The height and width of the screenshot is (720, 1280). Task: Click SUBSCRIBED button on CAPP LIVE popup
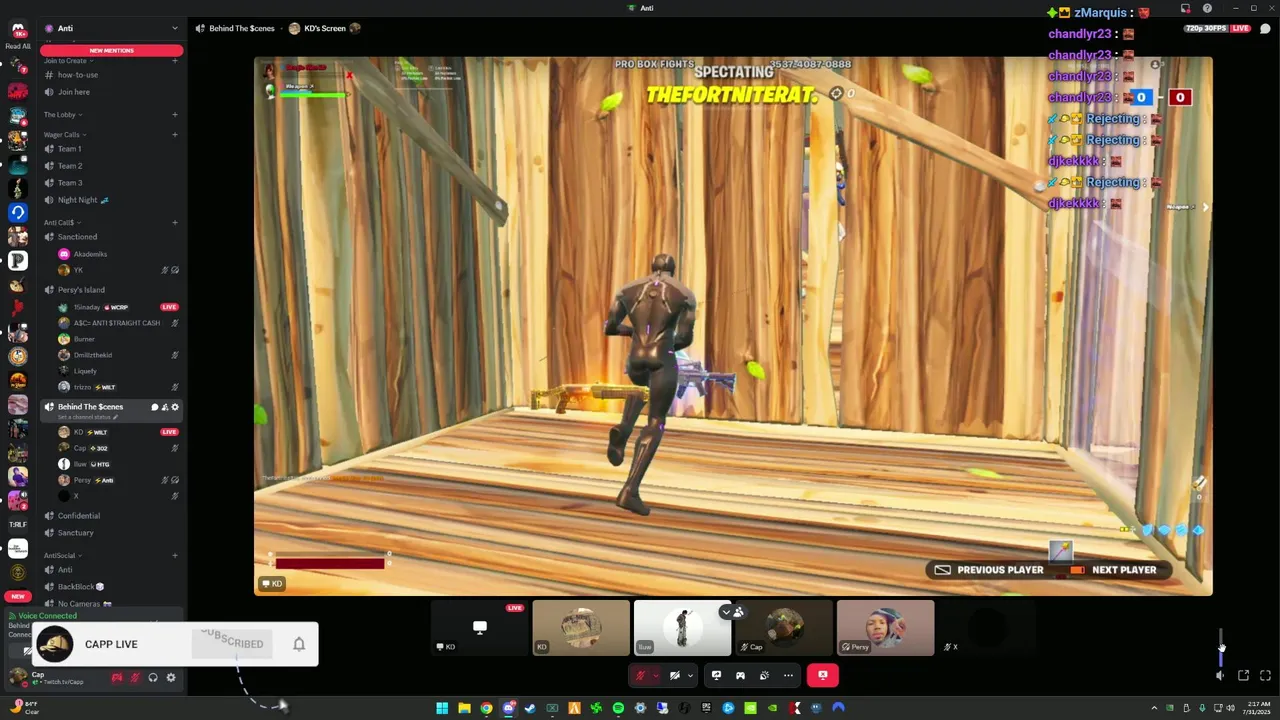coord(232,643)
